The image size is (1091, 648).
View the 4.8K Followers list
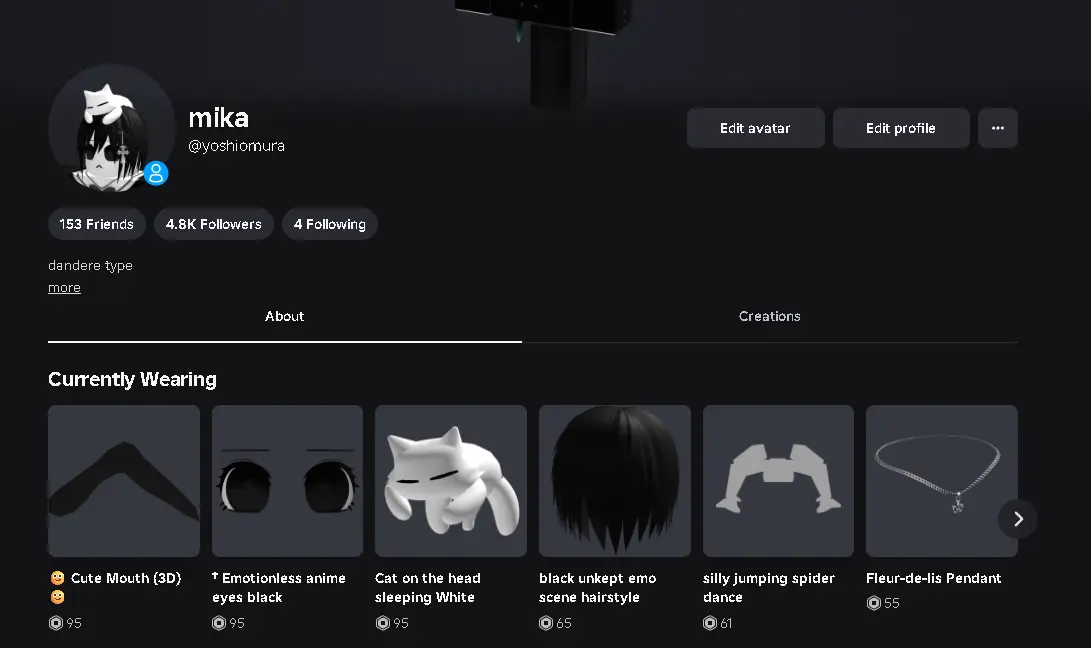click(214, 224)
